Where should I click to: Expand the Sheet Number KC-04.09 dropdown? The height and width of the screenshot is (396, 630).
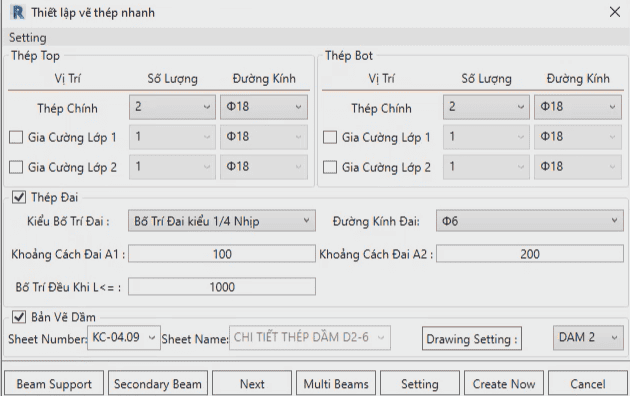[x=124, y=337]
